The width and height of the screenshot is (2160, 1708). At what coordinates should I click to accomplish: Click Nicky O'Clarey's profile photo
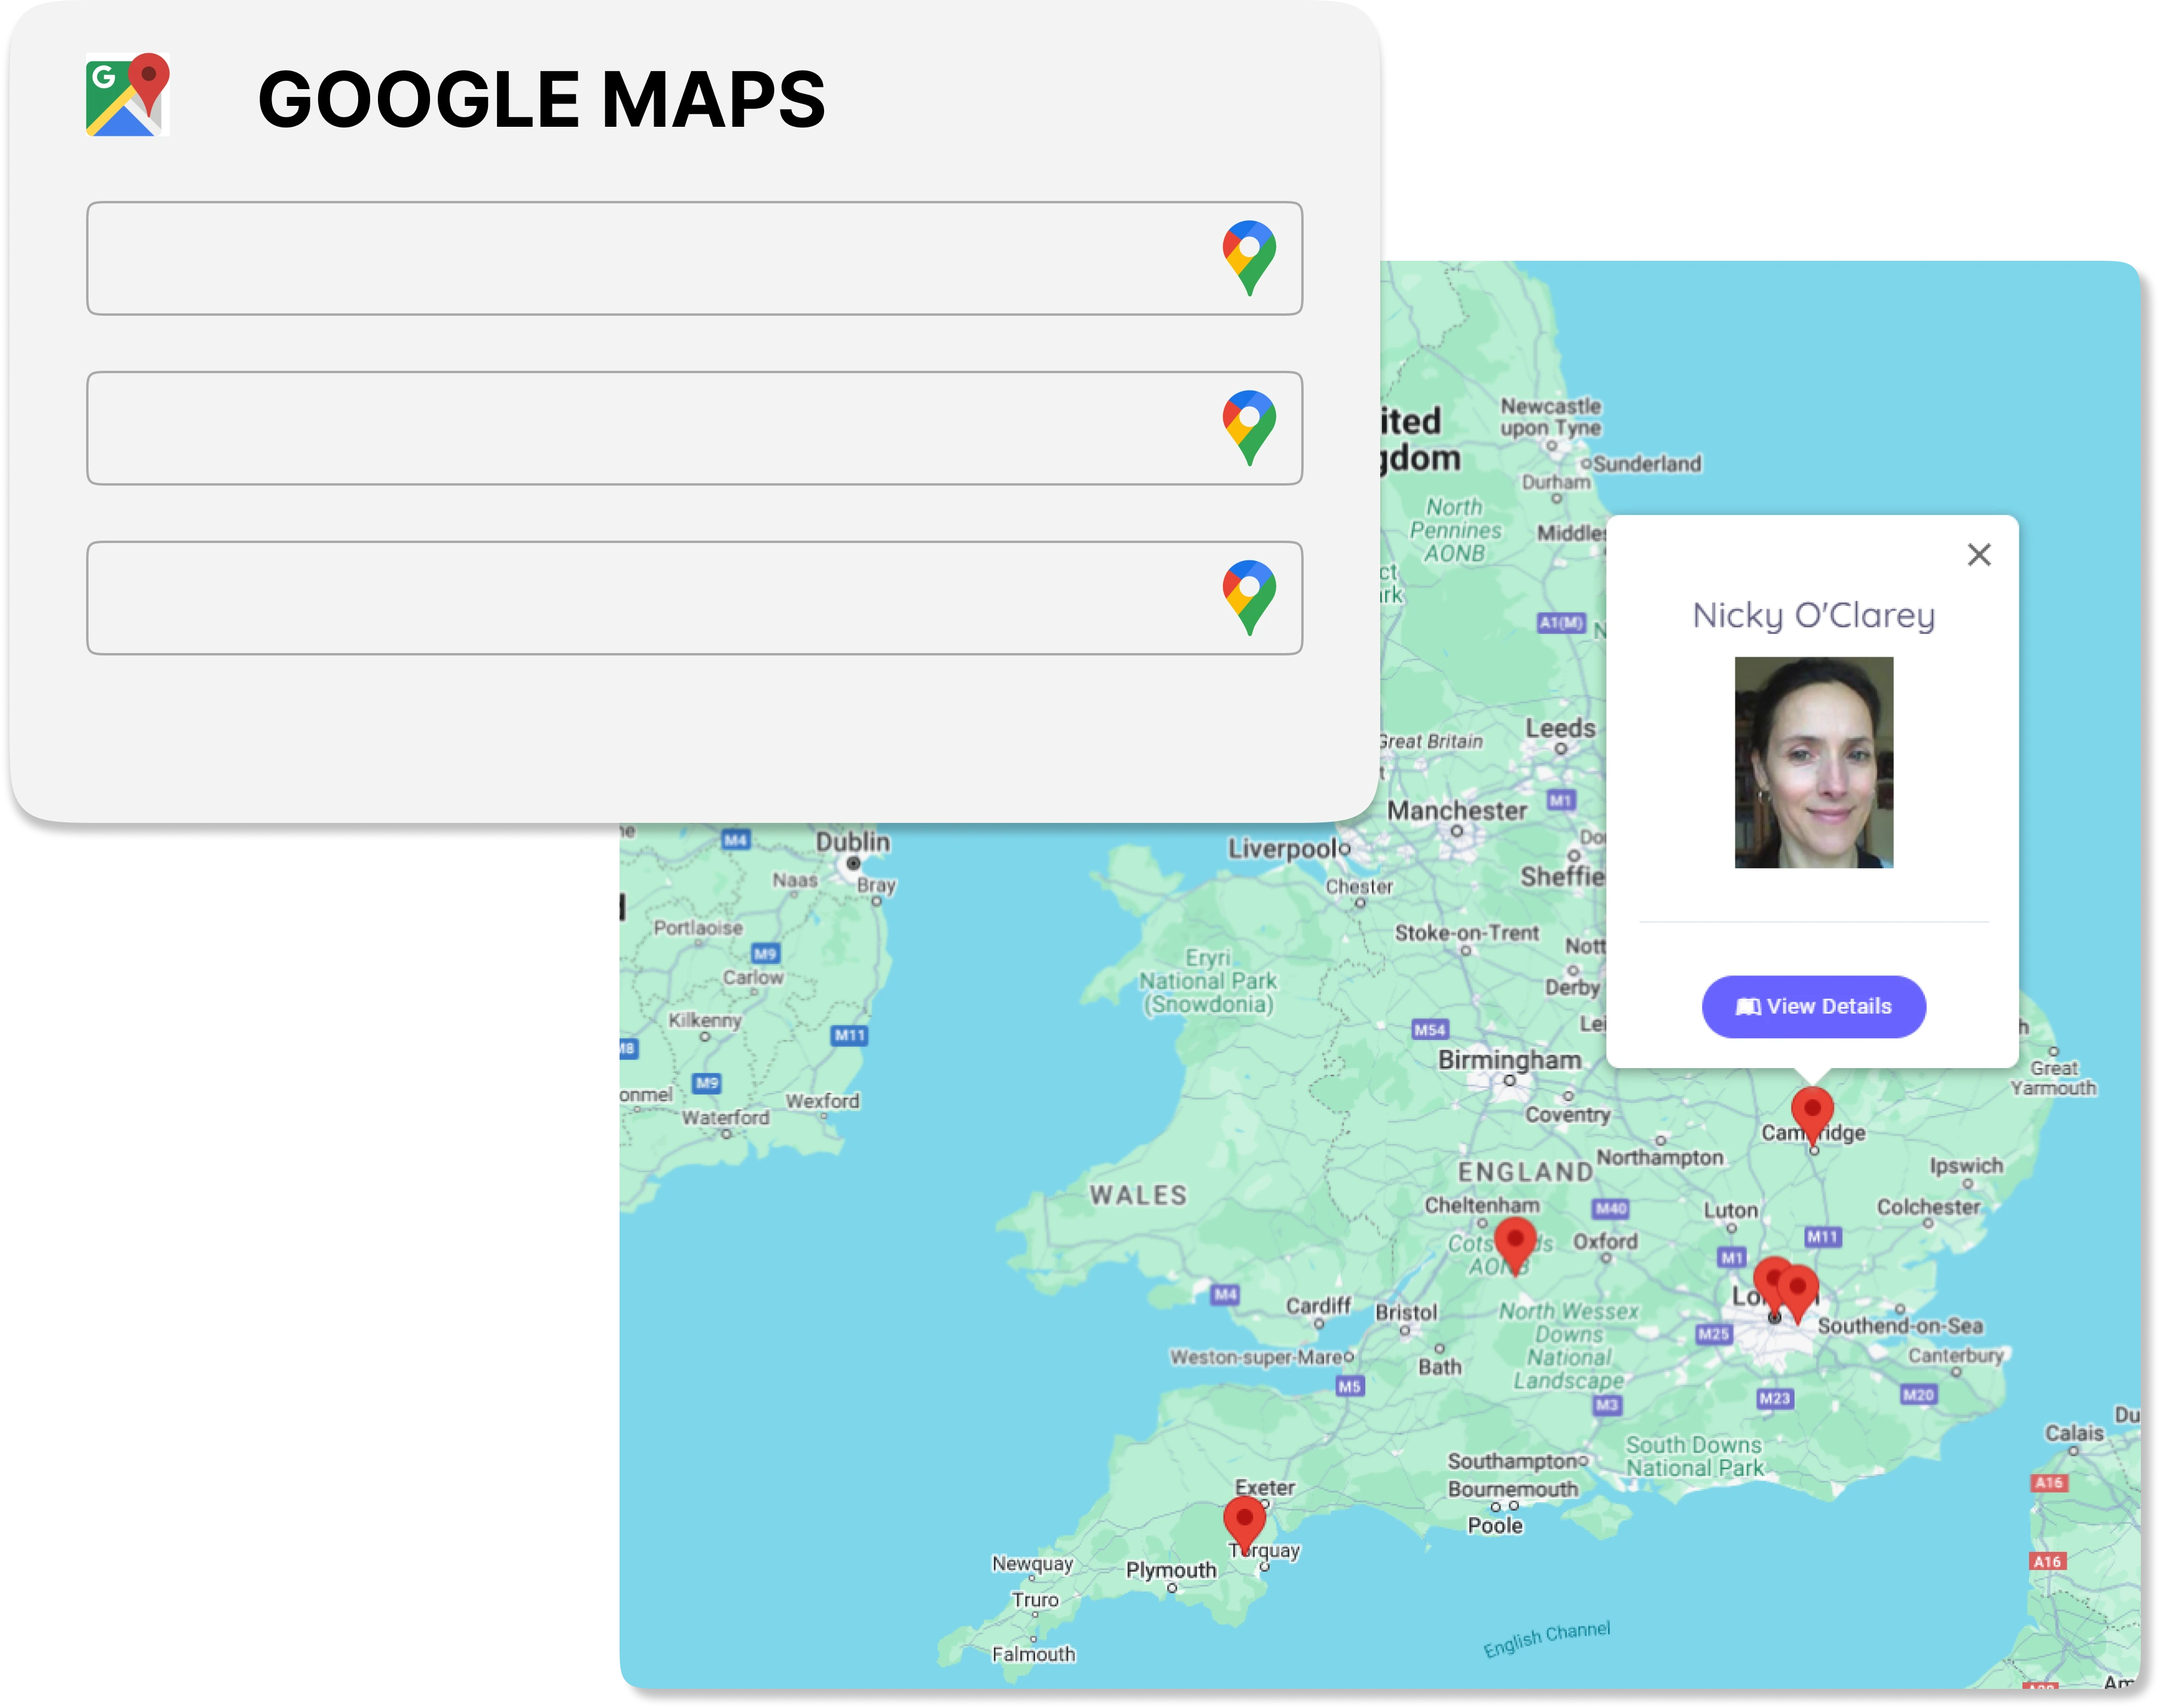point(1813,762)
